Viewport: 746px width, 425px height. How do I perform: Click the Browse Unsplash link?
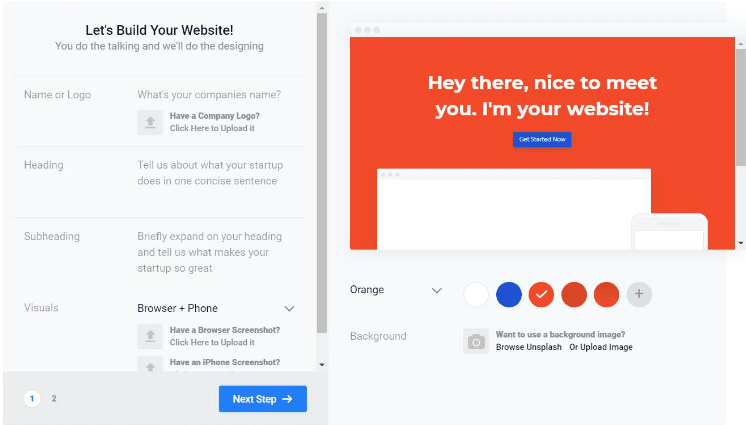point(529,347)
